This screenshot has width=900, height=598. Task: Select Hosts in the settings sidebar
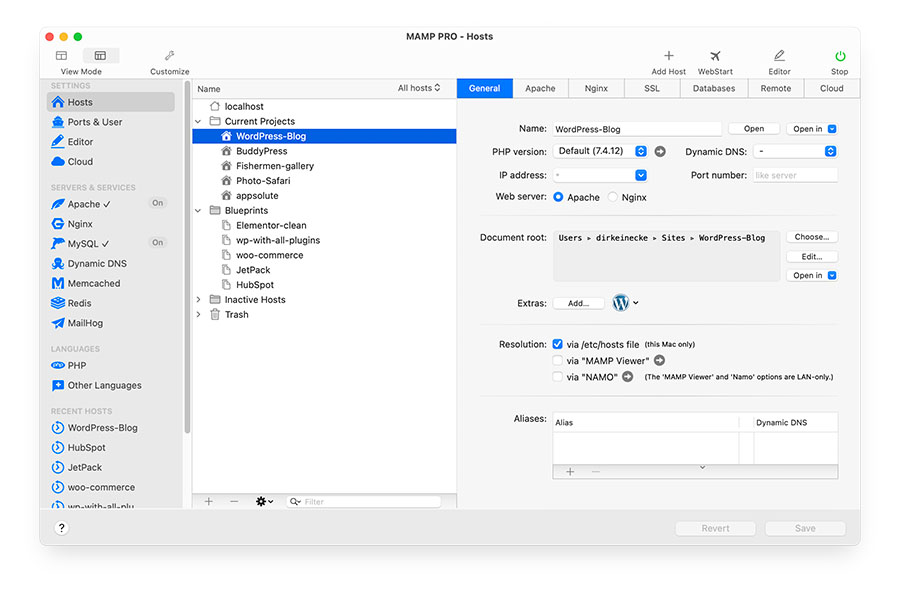point(111,102)
